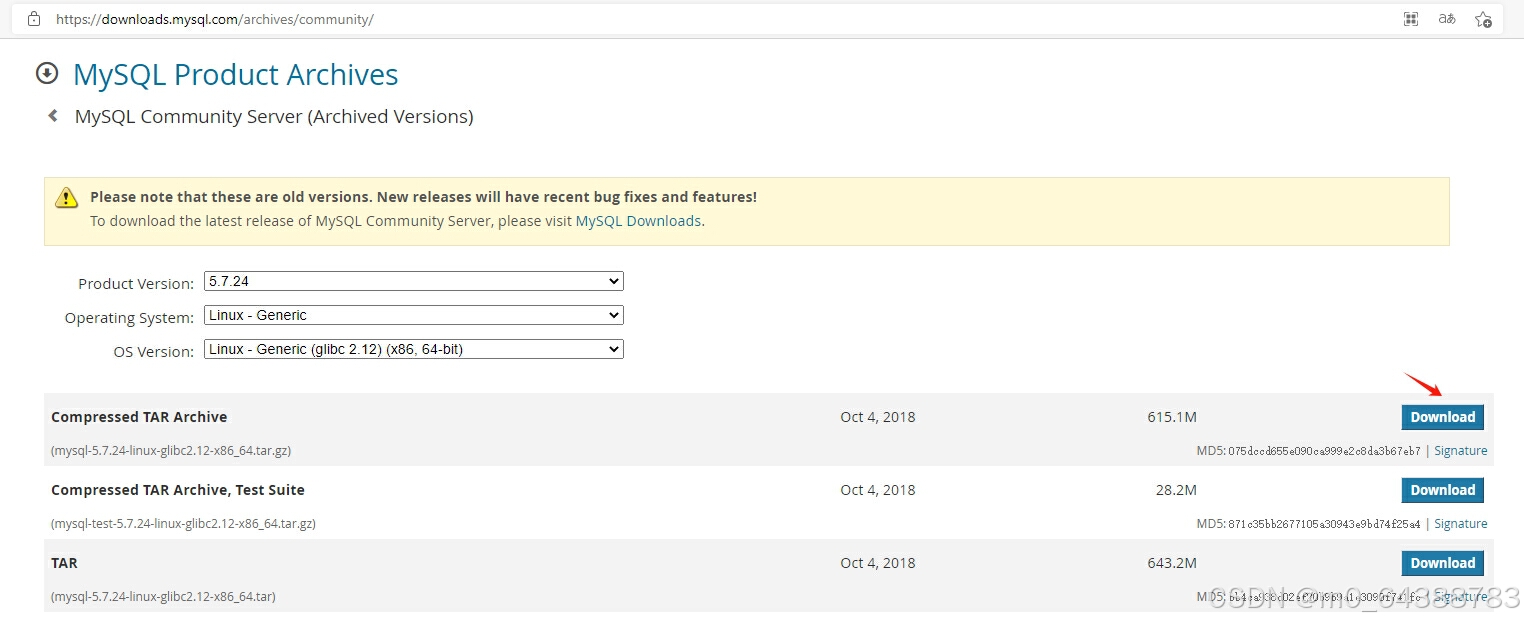Click the download circle icon beside MySQL Product Archives
Screen dimensions: 1524x624
[46, 73]
